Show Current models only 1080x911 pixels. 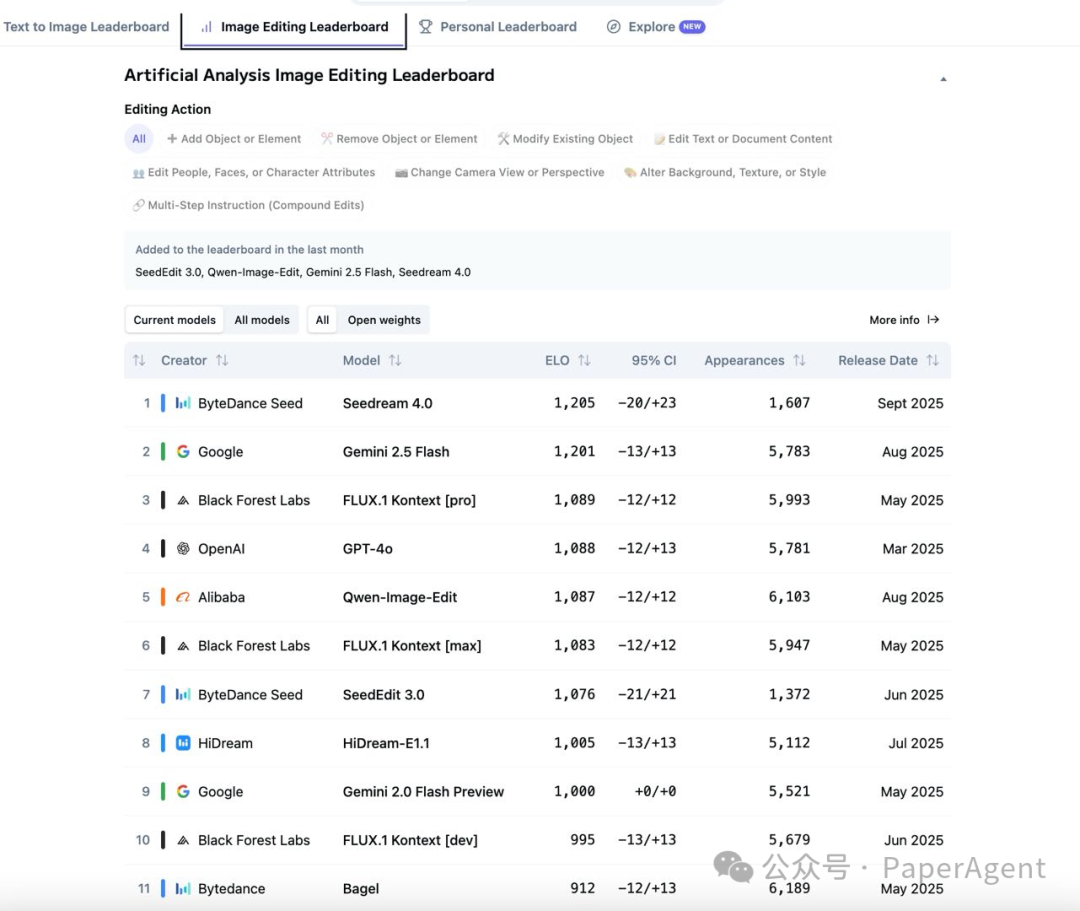tap(174, 320)
